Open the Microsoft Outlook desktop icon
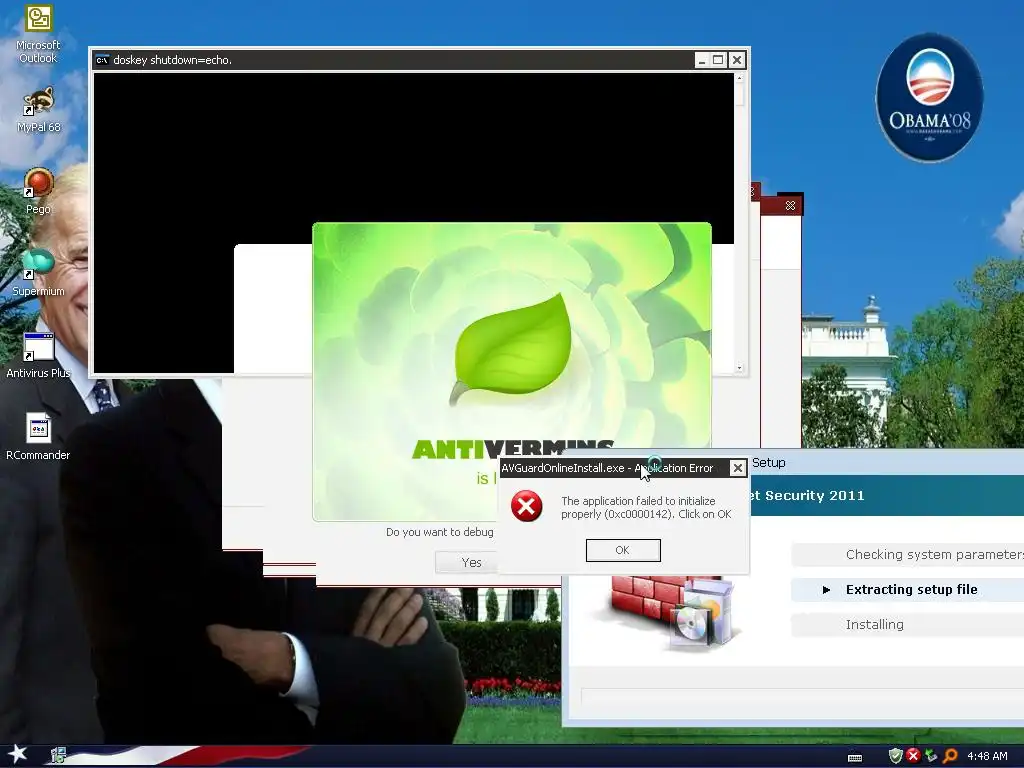1024x768 pixels. (39, 34)
